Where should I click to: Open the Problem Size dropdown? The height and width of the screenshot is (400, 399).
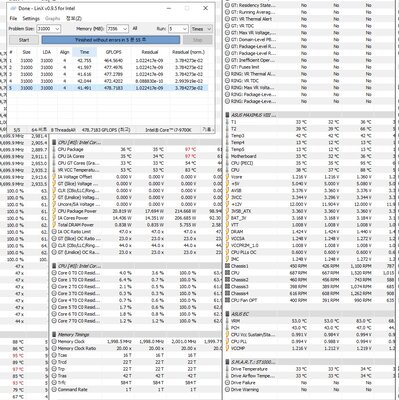pos(49,29)
